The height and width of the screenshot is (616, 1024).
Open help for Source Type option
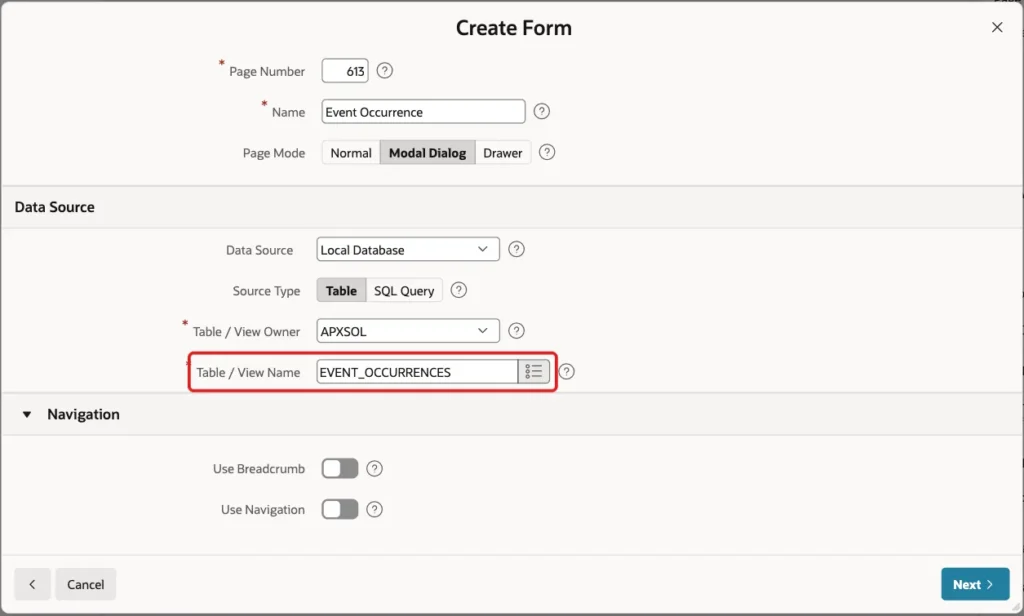458,290
